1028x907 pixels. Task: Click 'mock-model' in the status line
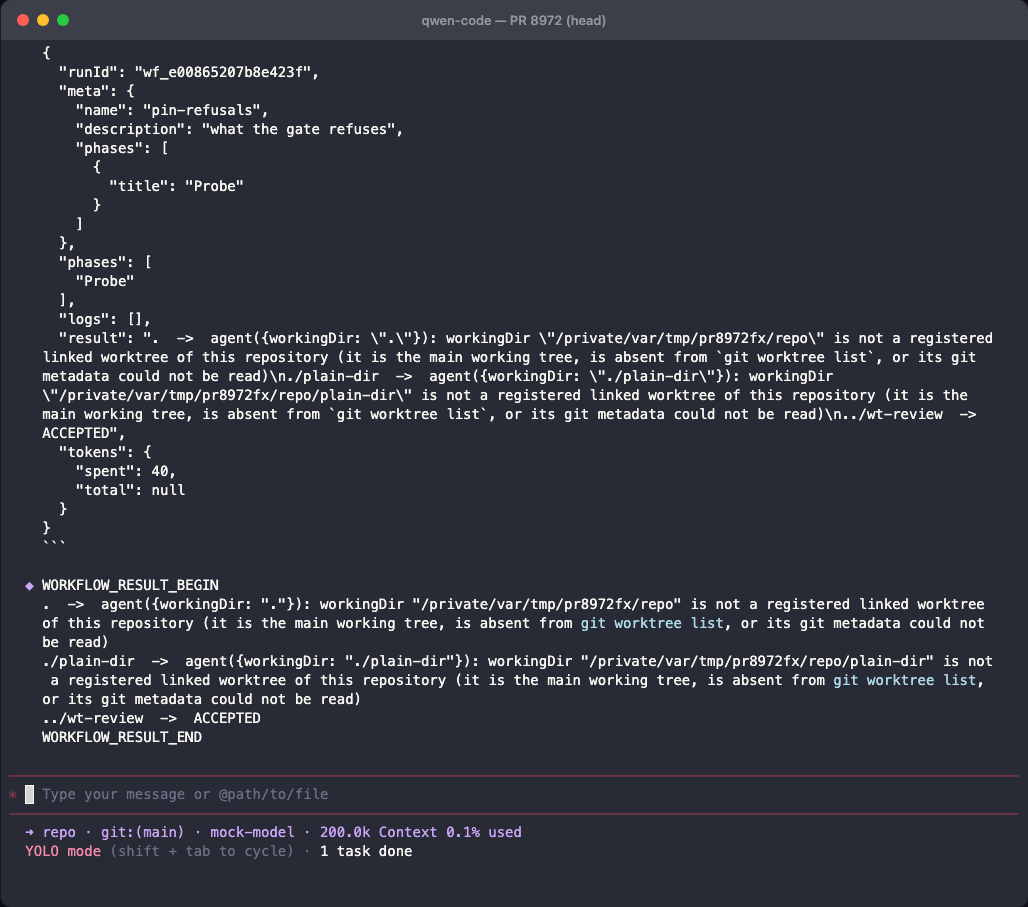tap(252, 832)
